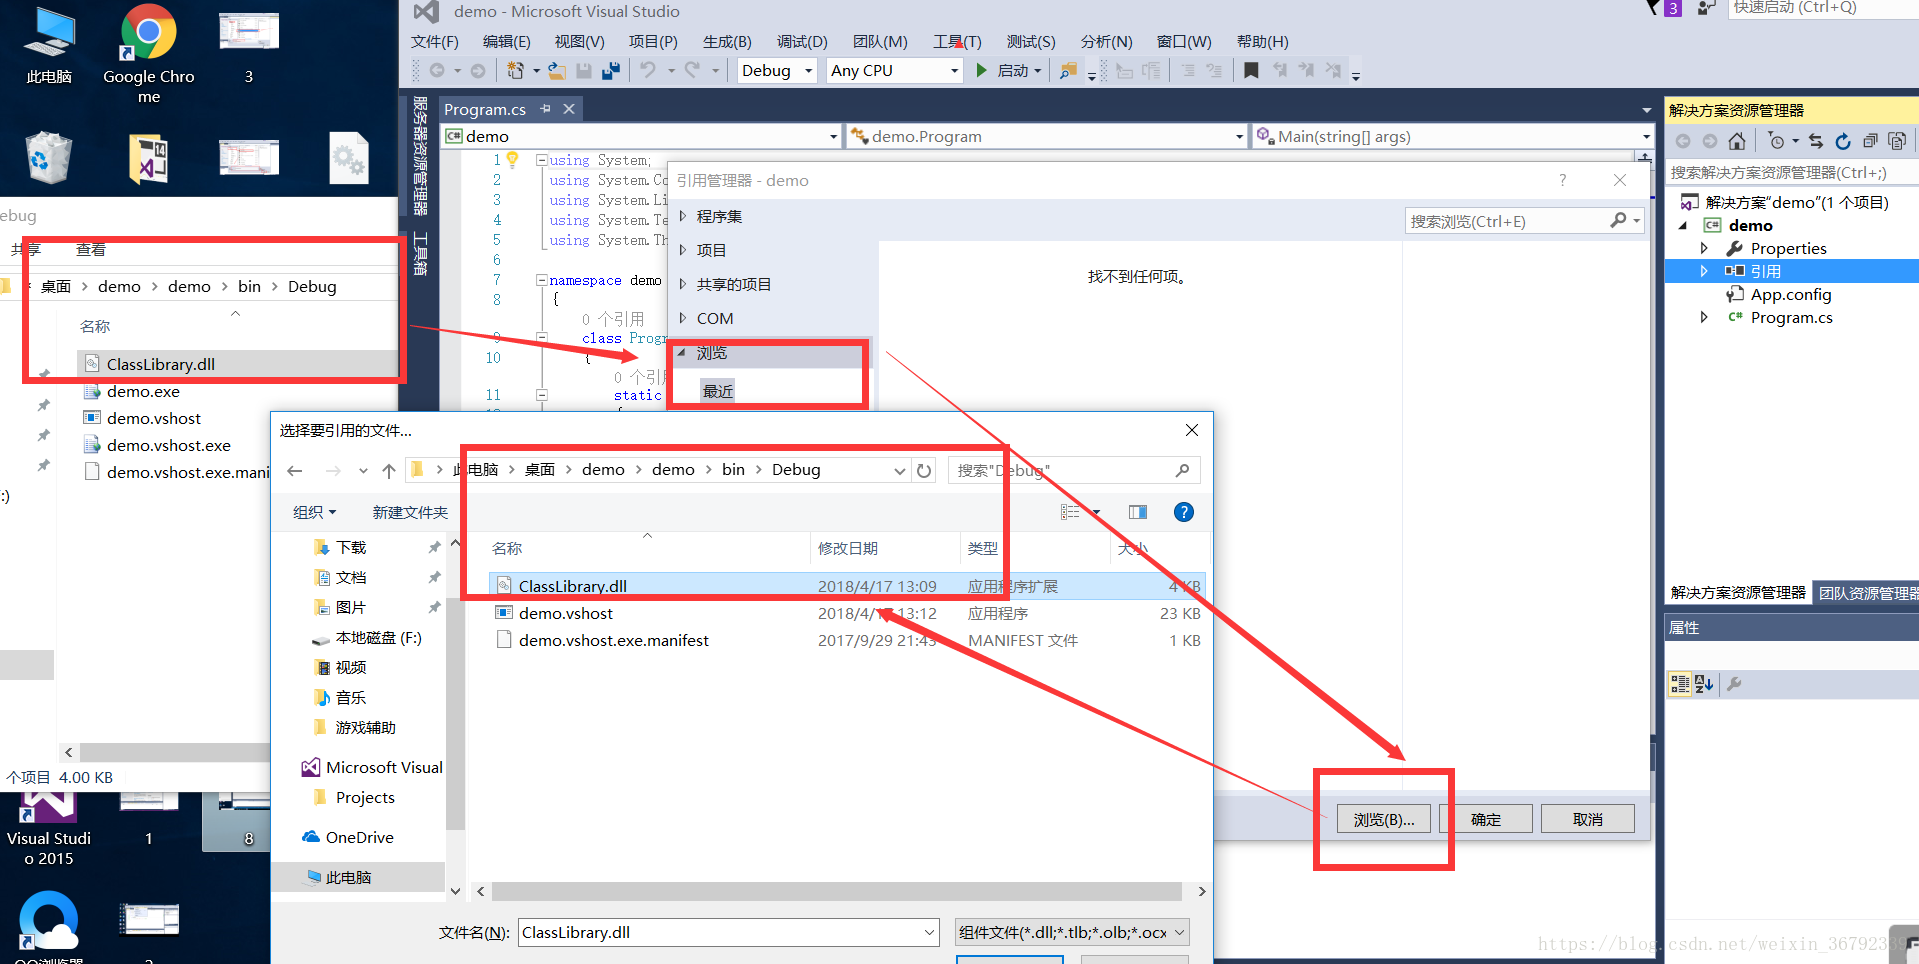Open the demo project navigation dropdown

click(x=642, y=137)
